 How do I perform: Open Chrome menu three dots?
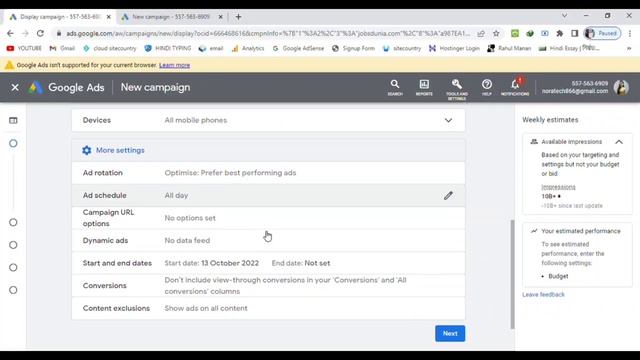click(x=630, y=33)
